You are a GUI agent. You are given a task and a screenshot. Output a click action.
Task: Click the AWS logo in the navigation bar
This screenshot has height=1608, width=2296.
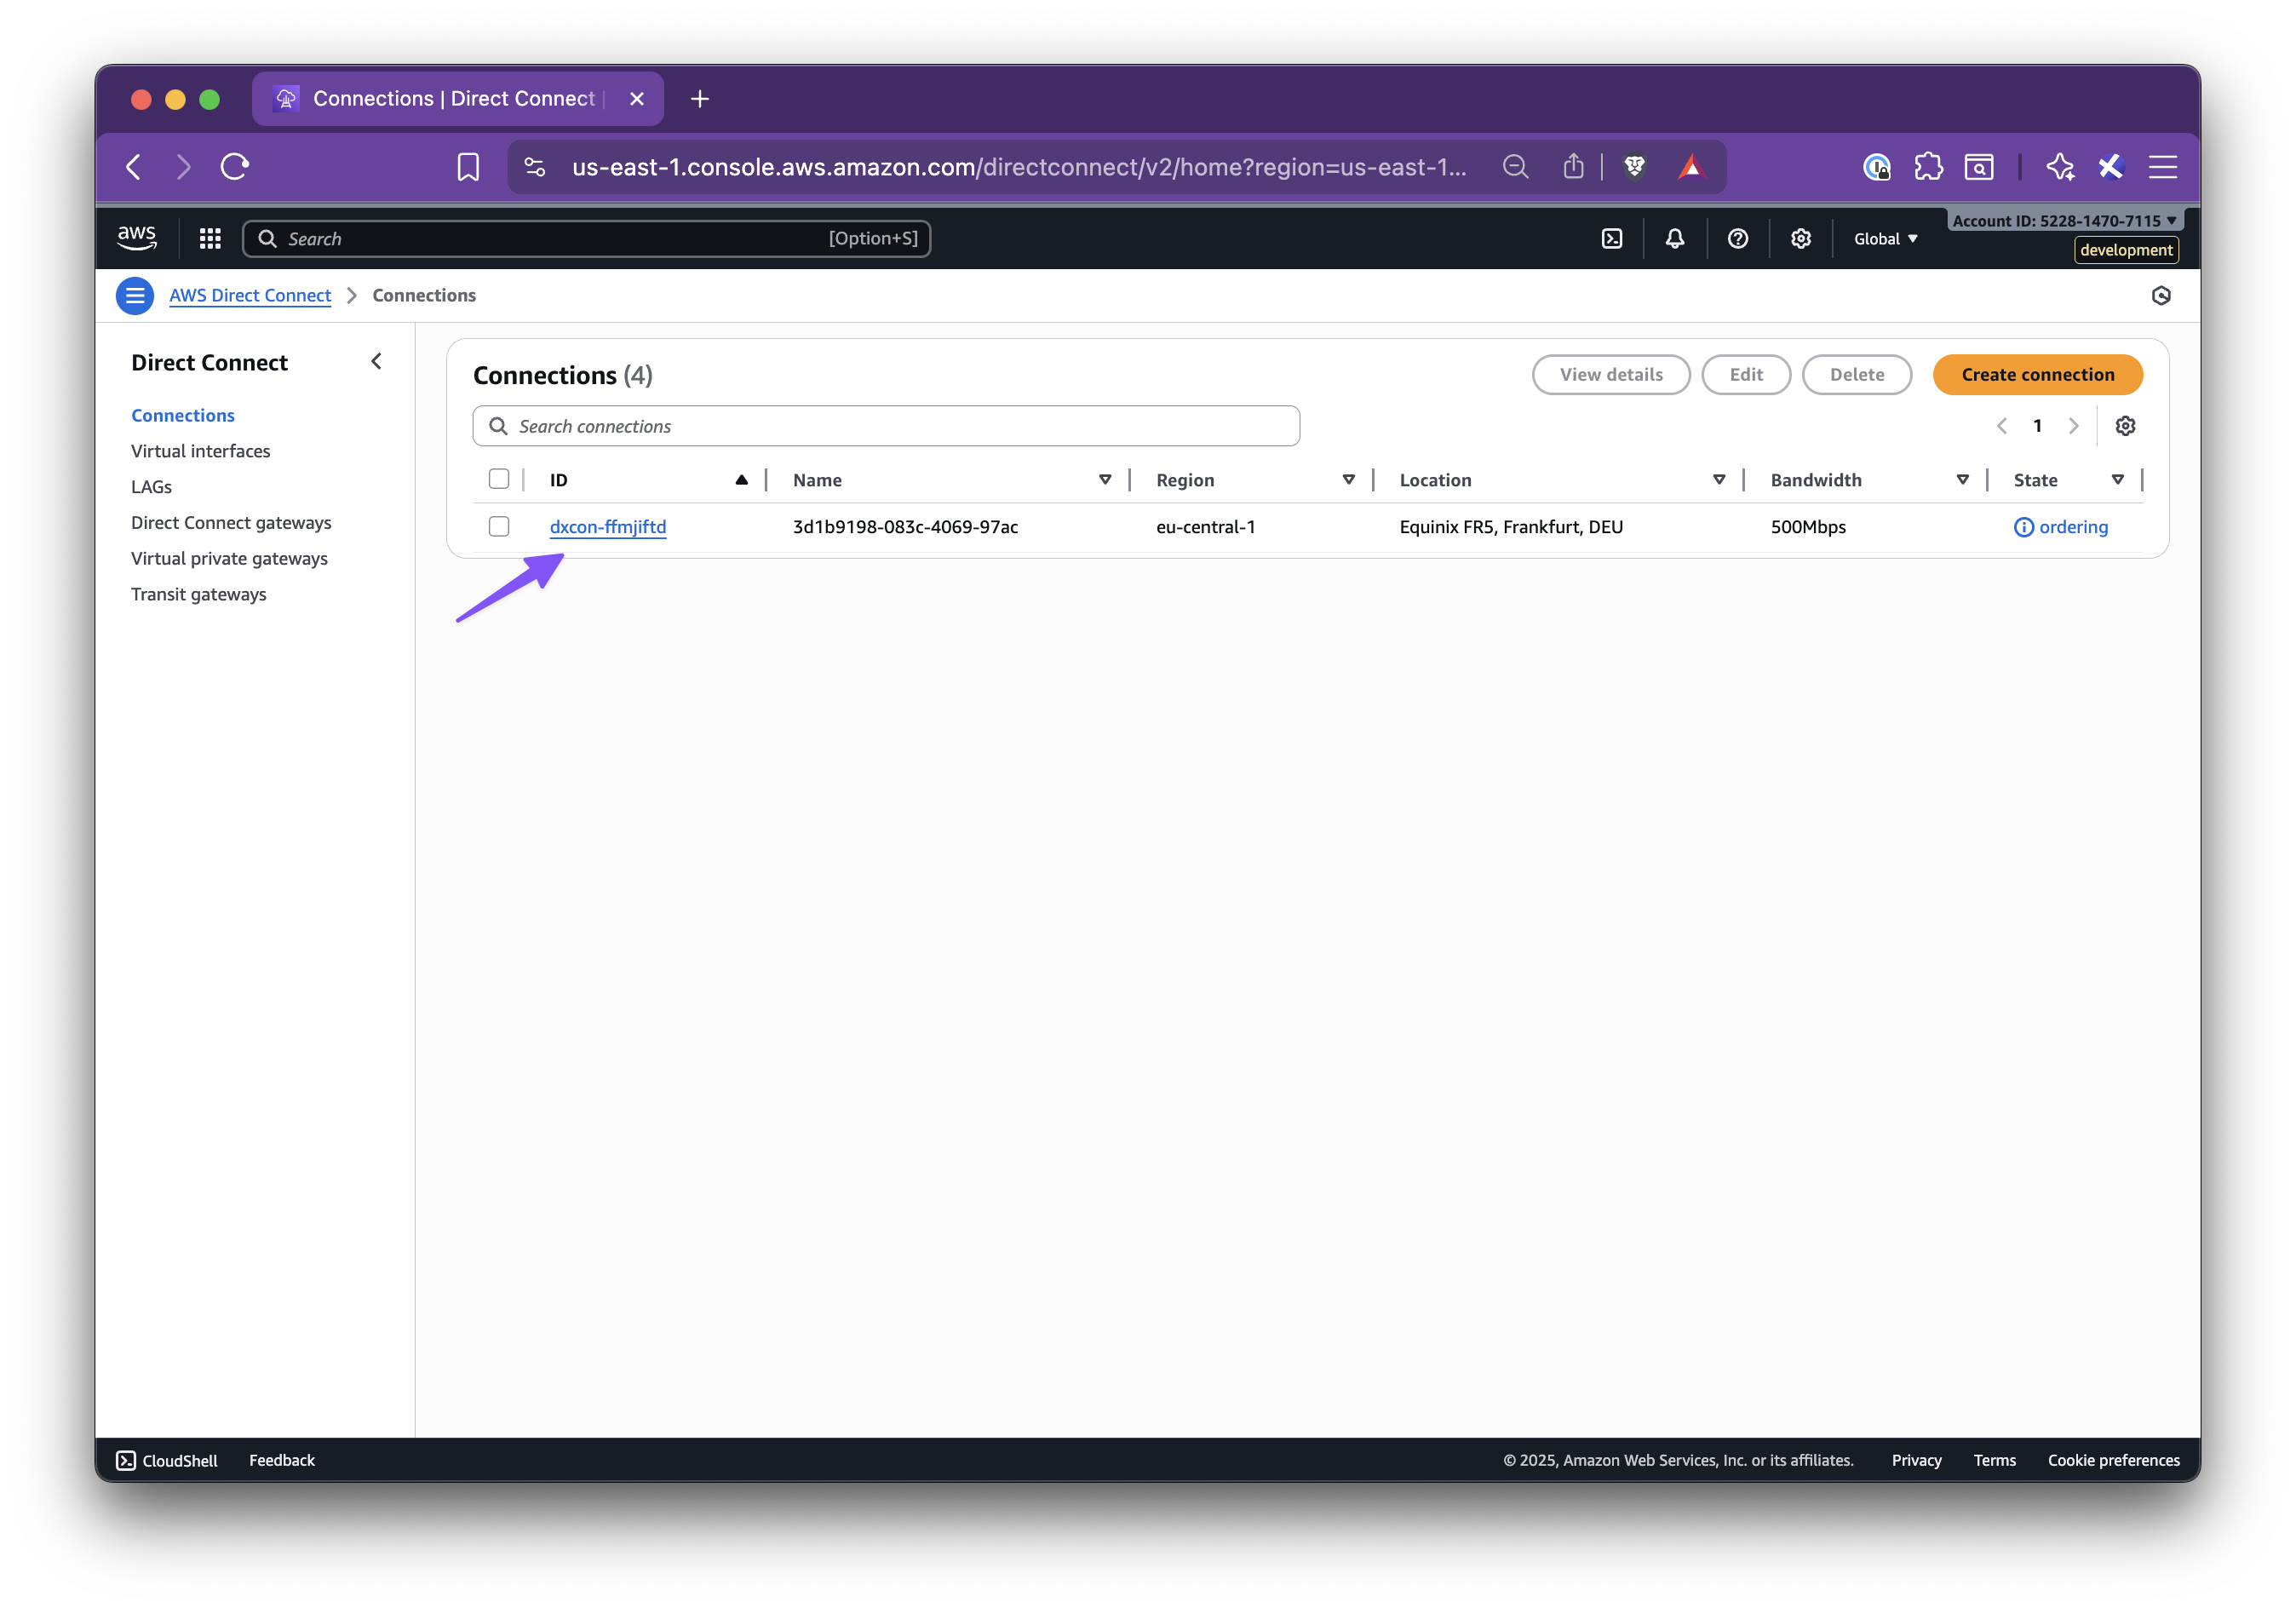pyautogui.click(x=136, y=237)
